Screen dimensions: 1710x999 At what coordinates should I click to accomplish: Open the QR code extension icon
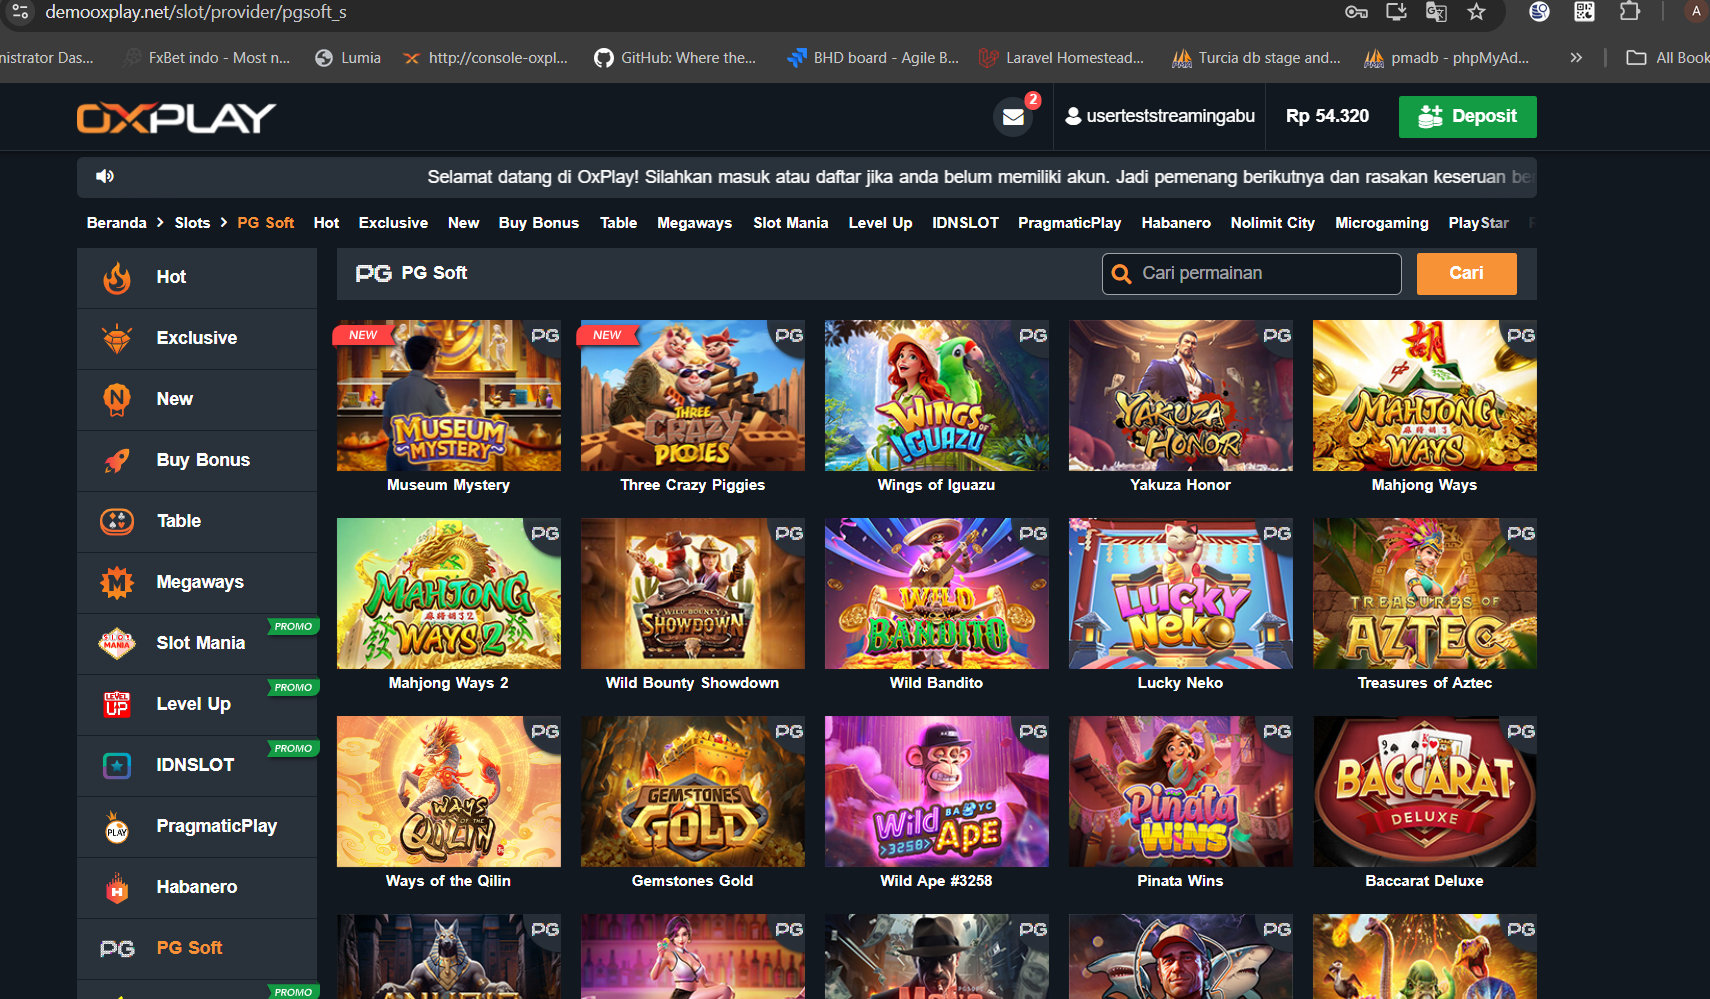(1584, 12)
